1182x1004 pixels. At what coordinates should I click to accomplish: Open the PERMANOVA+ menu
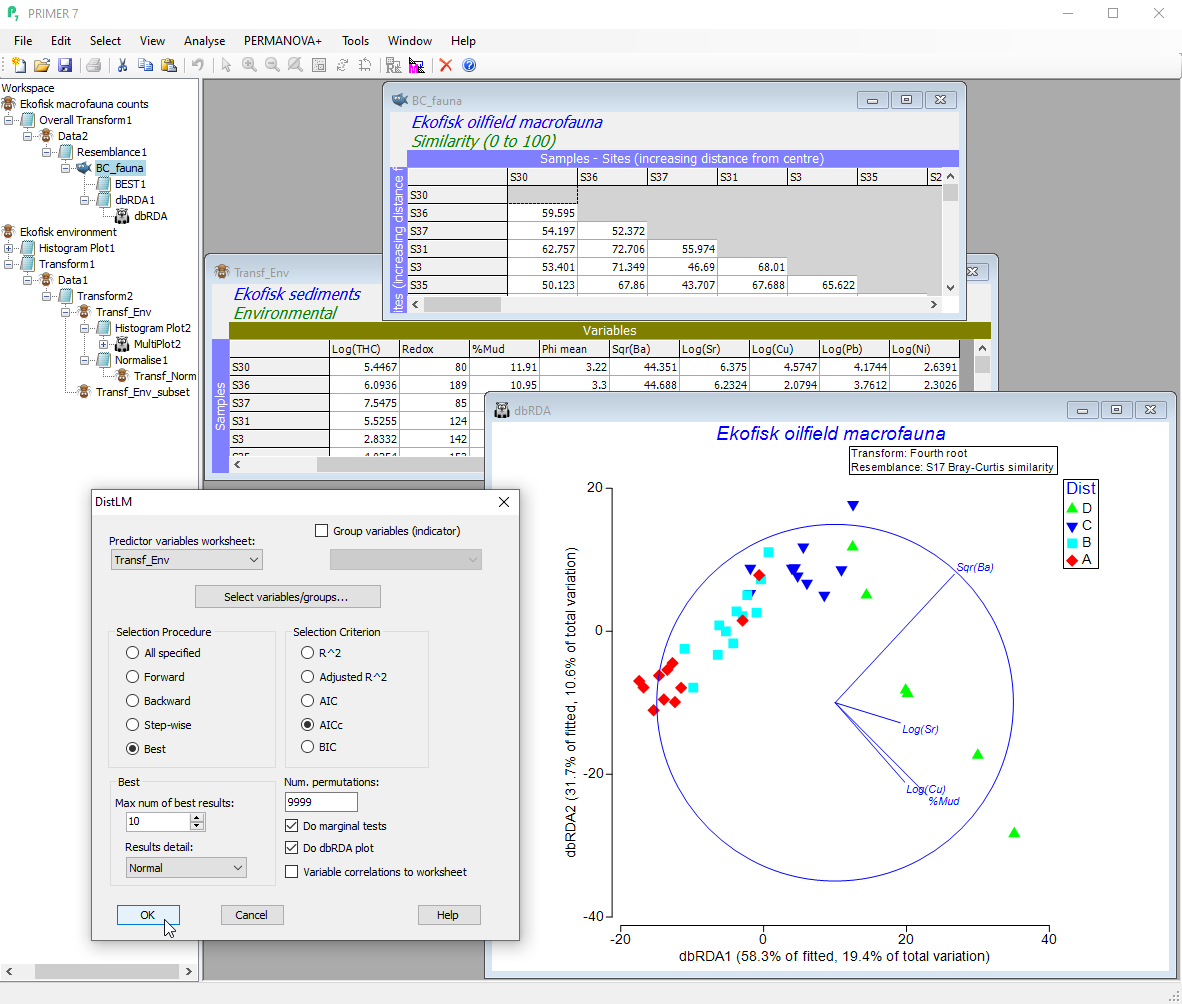(x=283, y=41)
